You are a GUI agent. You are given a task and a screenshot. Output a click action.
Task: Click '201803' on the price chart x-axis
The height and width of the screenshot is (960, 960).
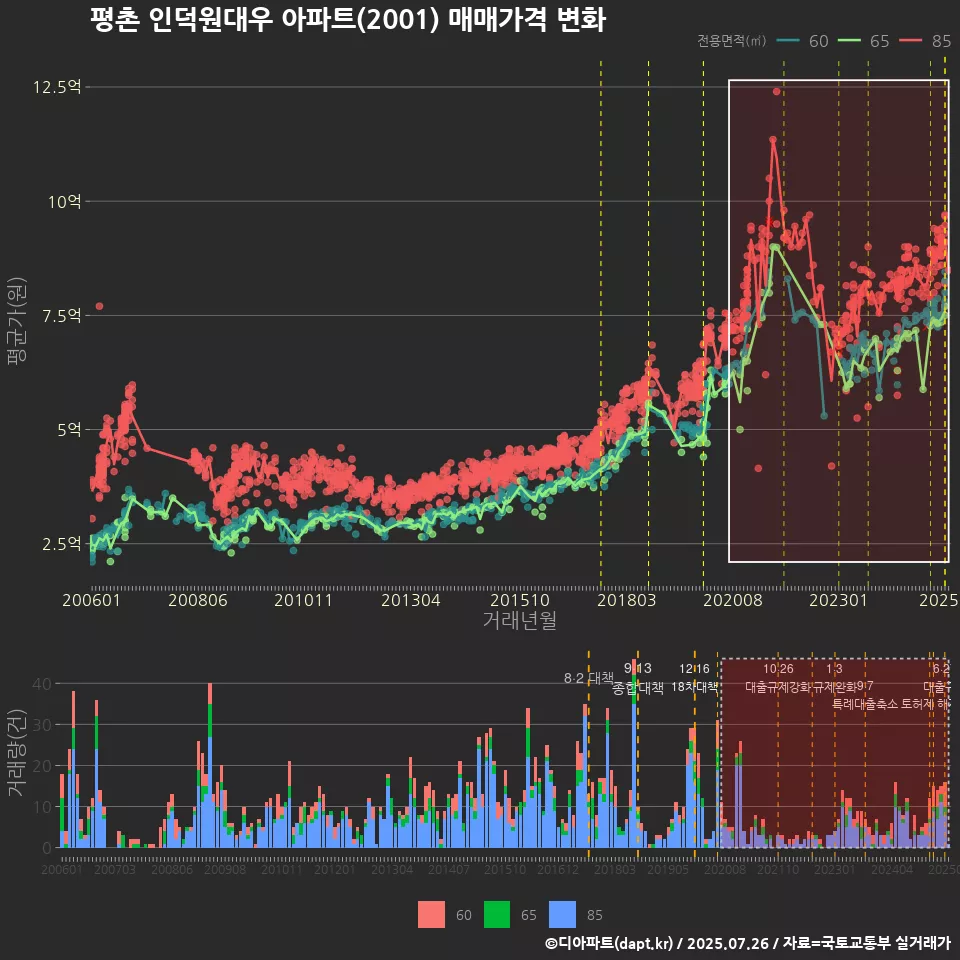pyautogui.click(x=626, y=600)
